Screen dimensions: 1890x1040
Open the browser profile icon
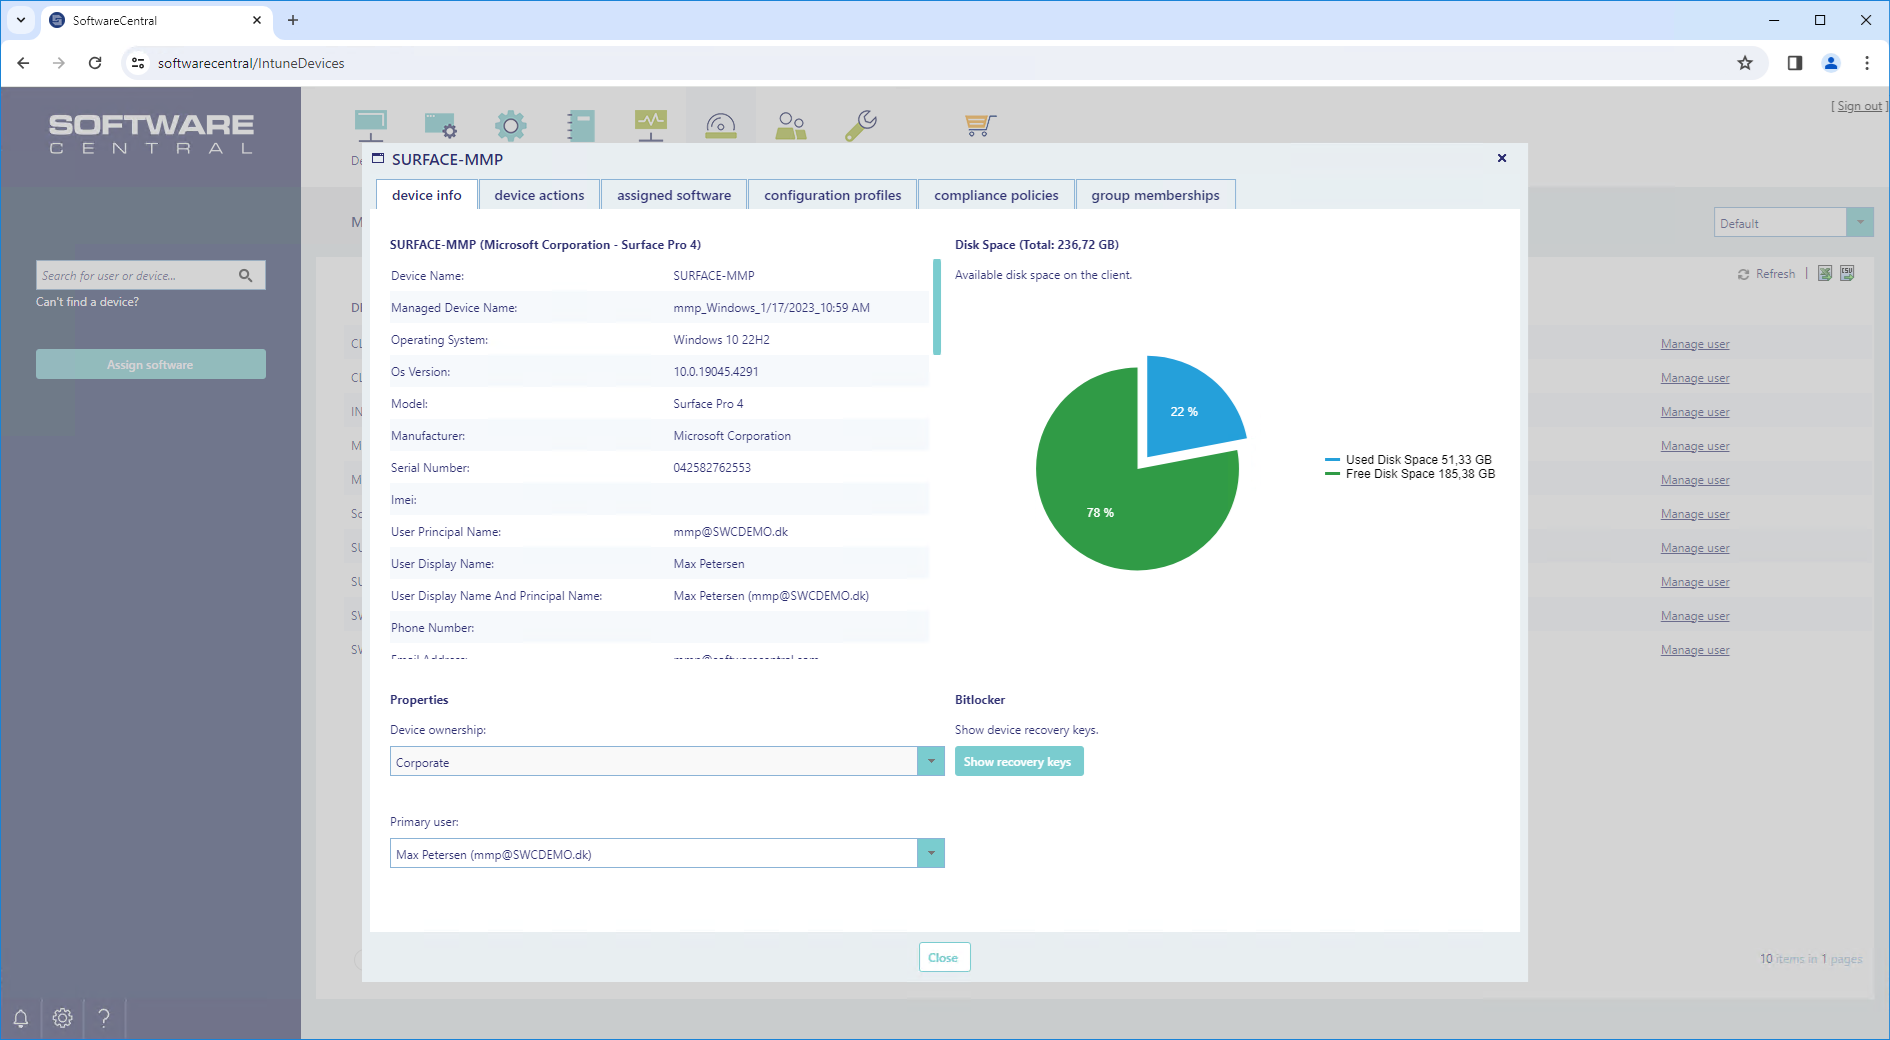[x=1831, y=63]
